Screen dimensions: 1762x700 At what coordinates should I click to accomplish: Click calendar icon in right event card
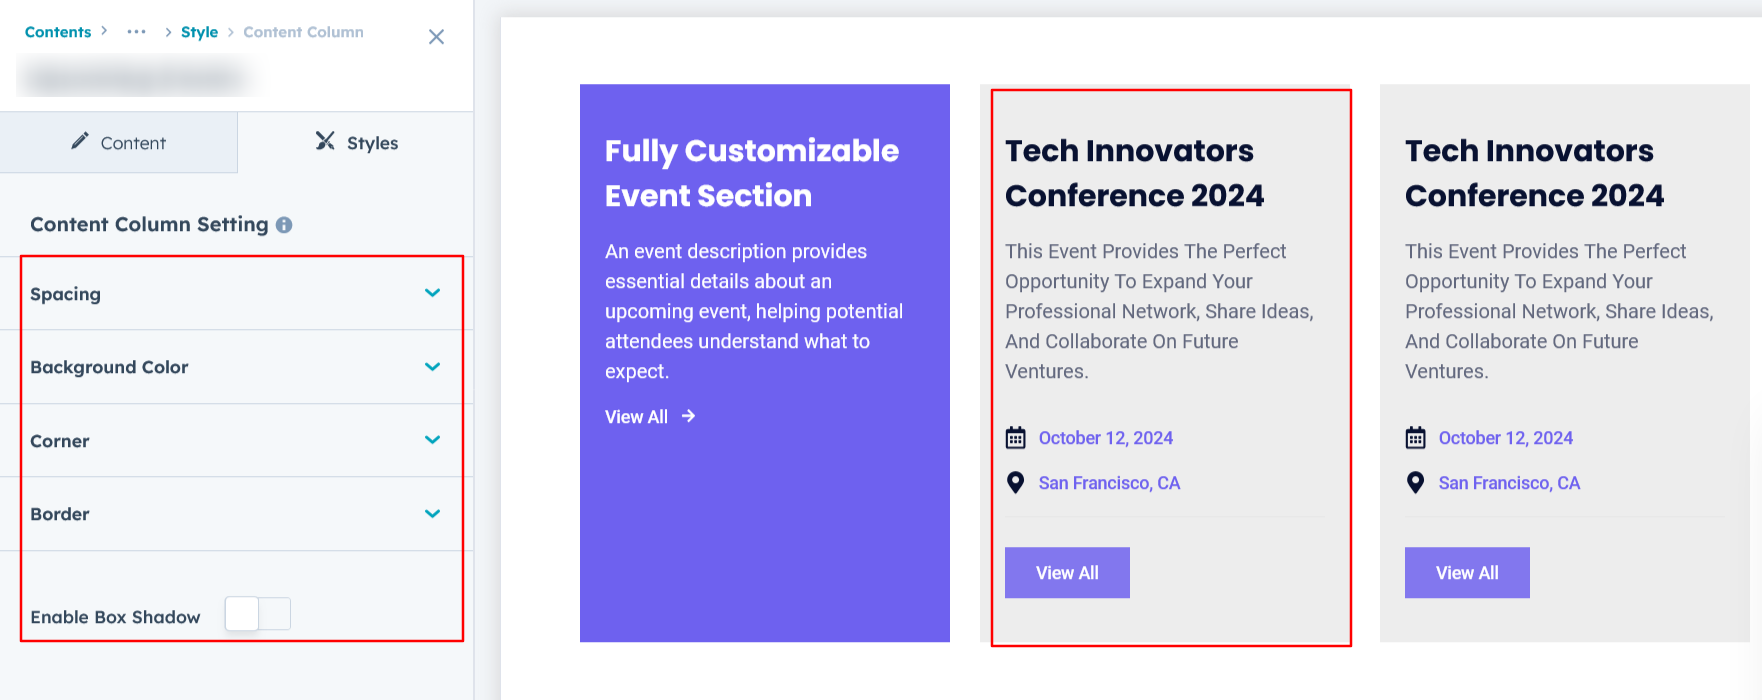pyautogui.click(x=1415, y=438)
